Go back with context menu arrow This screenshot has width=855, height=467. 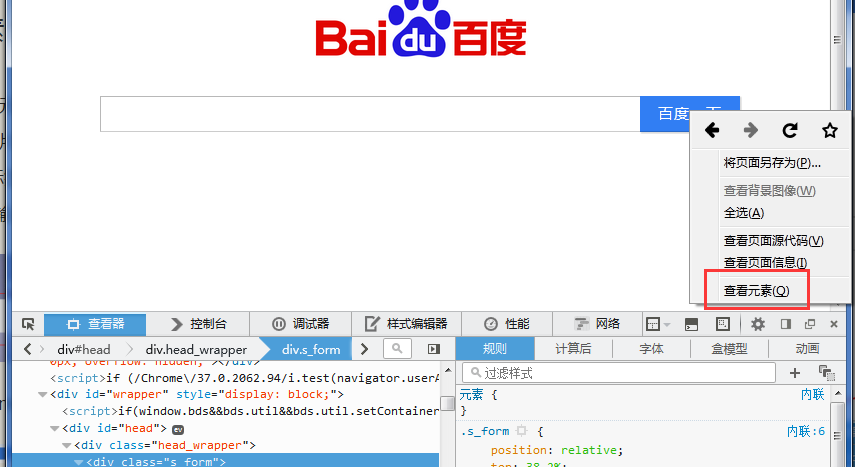click(x=712, y=130)
